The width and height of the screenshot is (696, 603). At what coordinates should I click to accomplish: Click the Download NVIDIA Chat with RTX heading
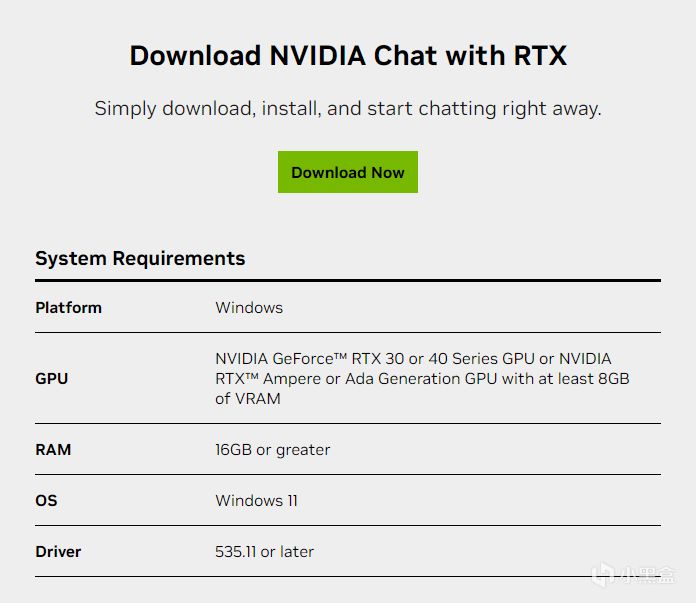[x=348, y=56]
